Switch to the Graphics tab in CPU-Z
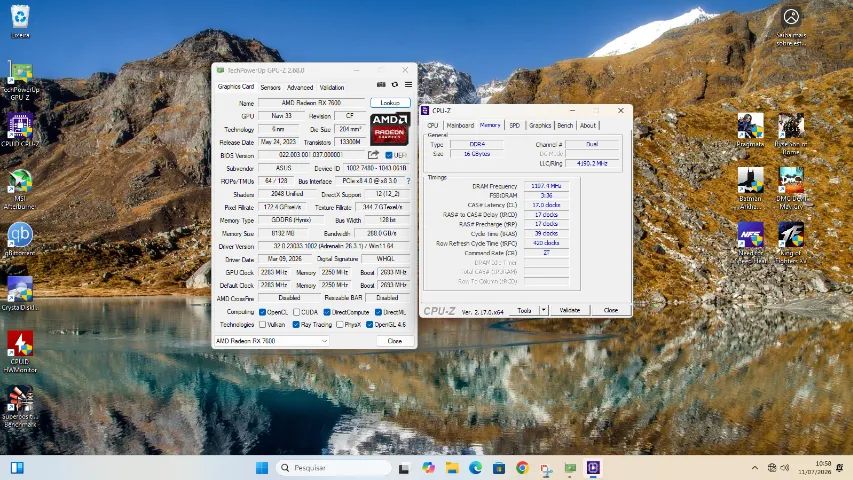Image resolution: width=853 pixels, height=480 pixels. pyautogui.click(x=540, y=125)
